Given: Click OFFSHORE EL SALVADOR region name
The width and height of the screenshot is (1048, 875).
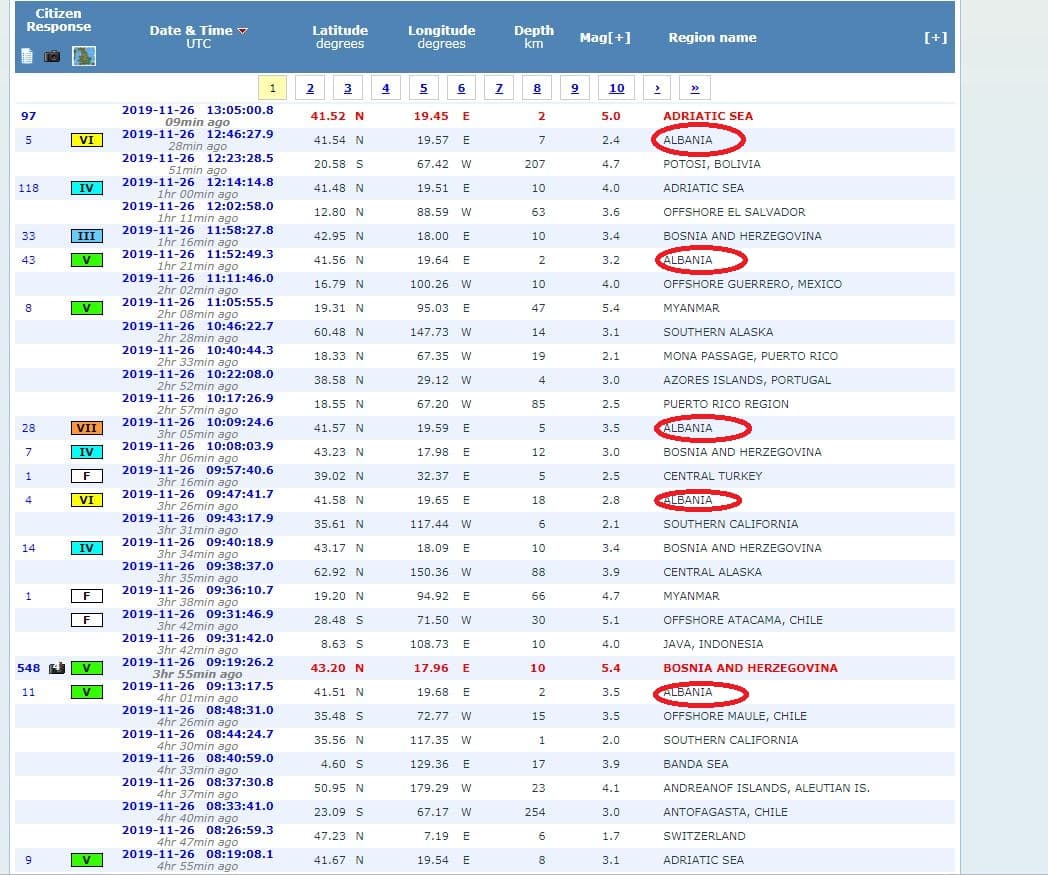Looking at the screenshot, I should click(x=734, y=213).
